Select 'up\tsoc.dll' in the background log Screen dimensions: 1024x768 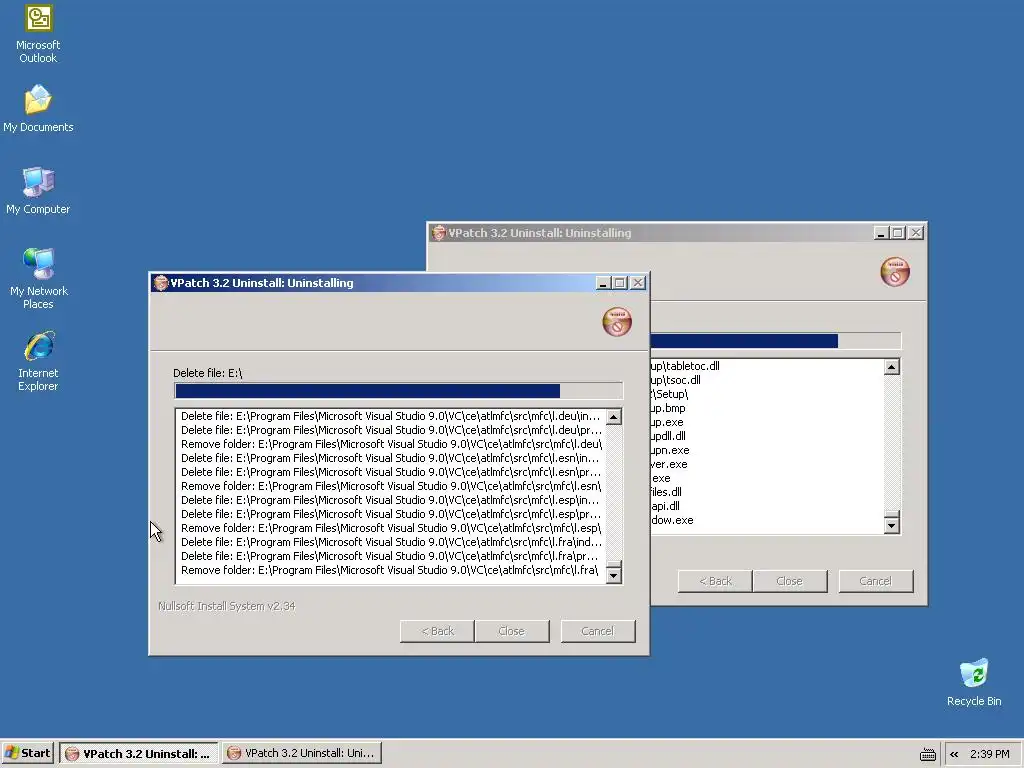675,380
